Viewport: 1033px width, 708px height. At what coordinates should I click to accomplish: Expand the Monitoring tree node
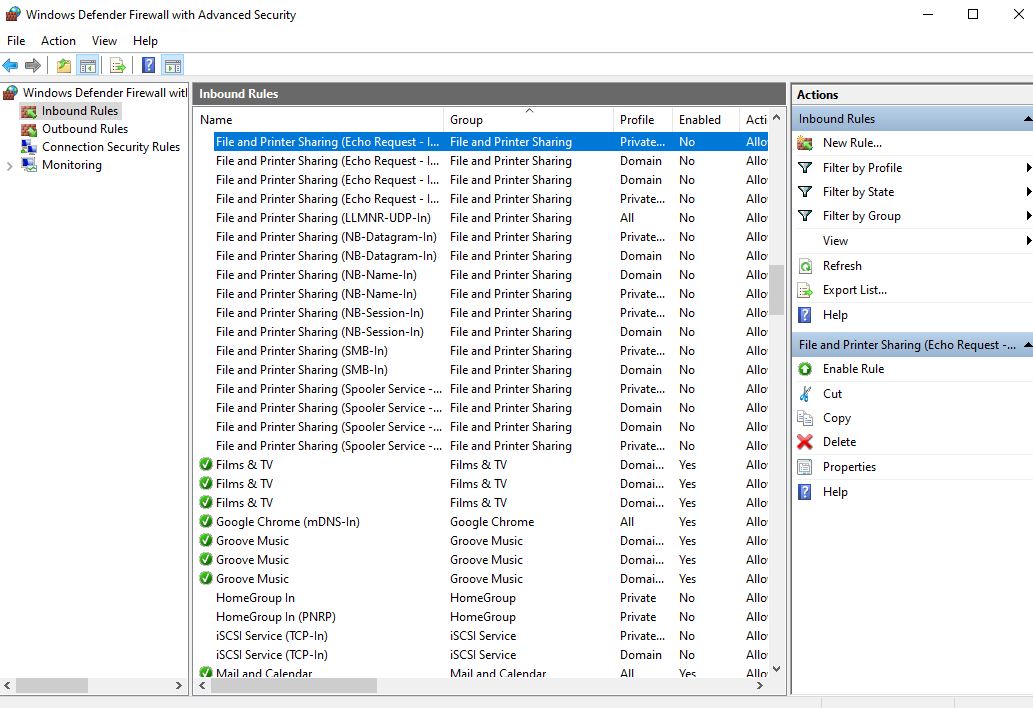point(9,166)
